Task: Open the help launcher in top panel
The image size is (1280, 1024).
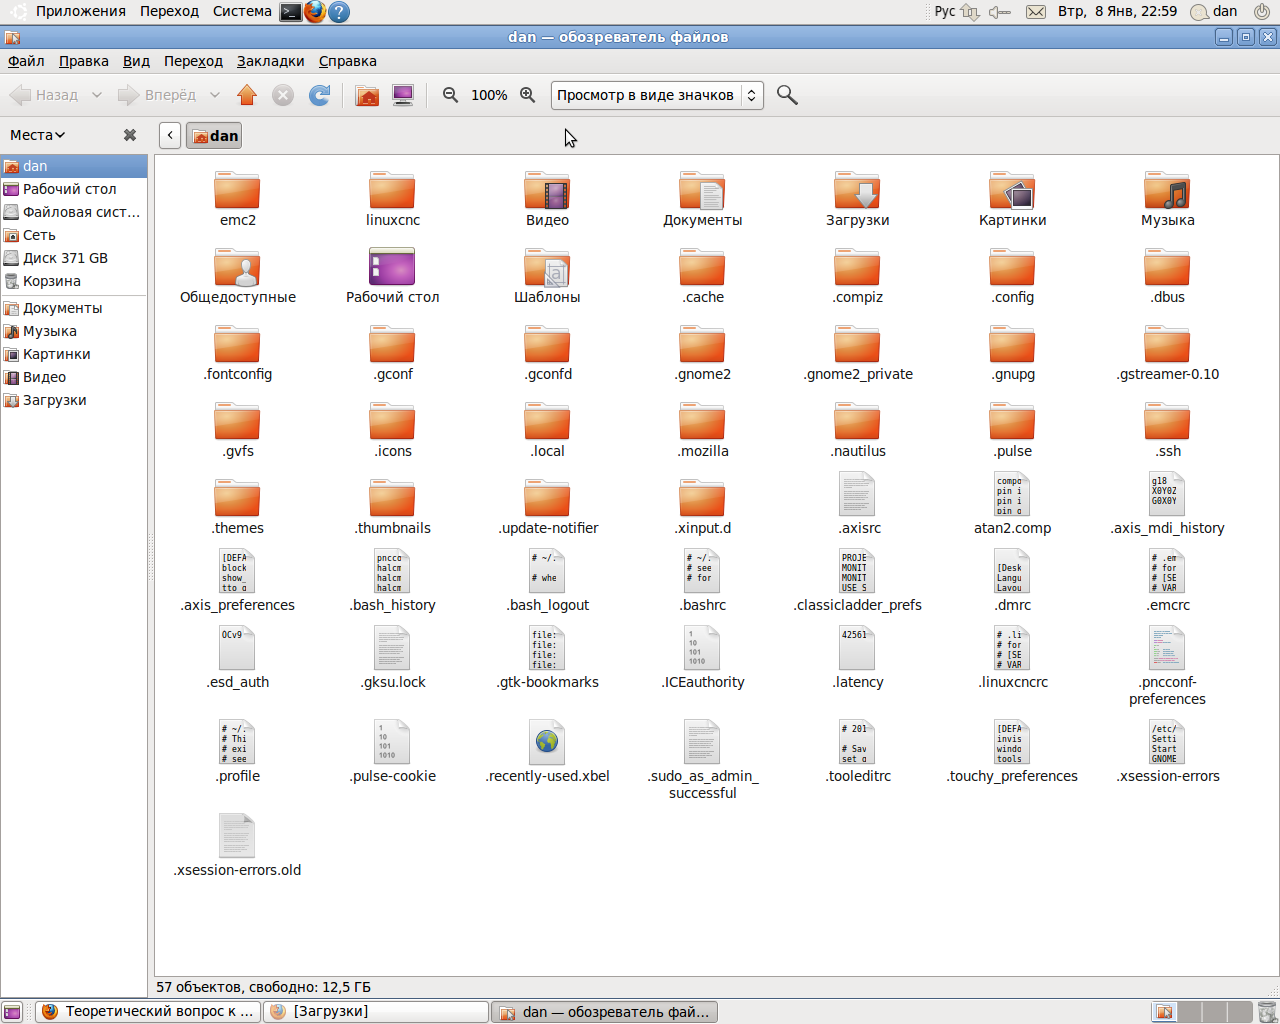Action: pyautogui.click(x=339, y=12)
